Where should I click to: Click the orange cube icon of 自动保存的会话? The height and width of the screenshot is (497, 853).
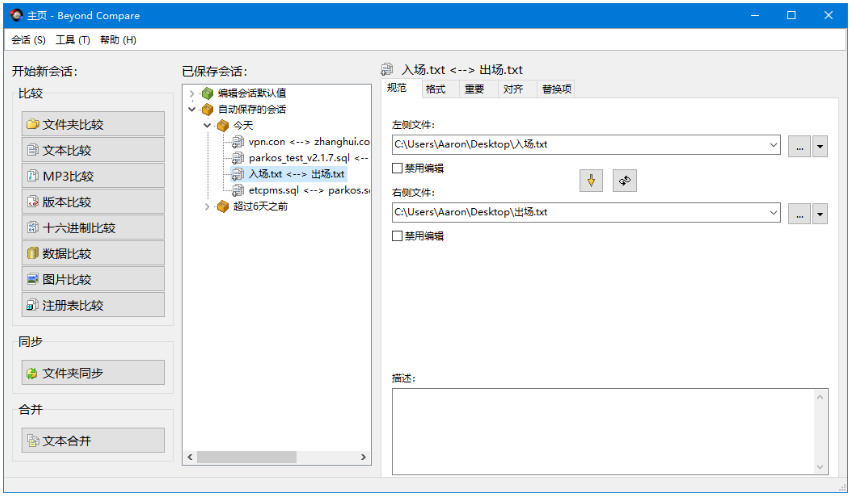coord(207,109)
